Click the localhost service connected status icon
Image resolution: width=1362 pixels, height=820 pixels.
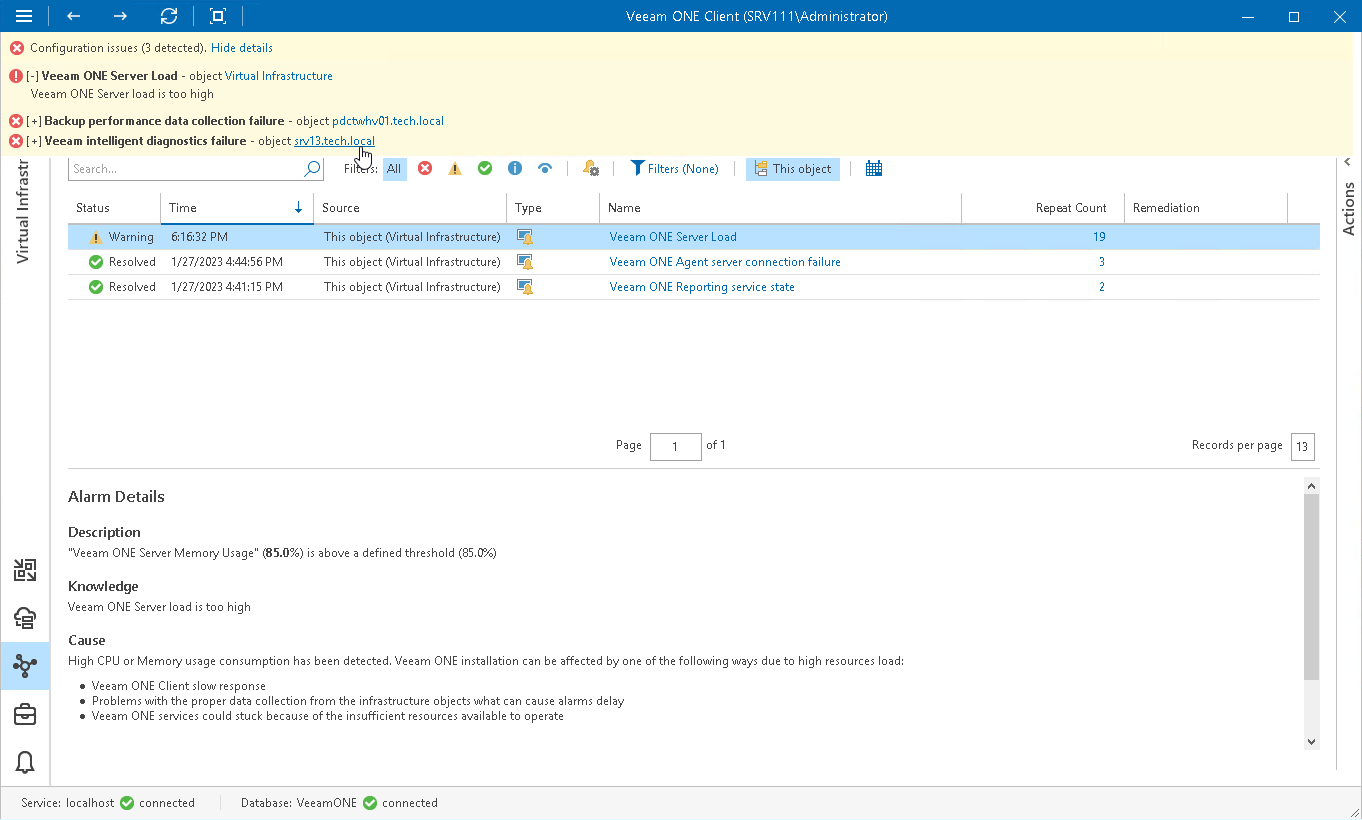pyautogui.click(x=127, y=803)
